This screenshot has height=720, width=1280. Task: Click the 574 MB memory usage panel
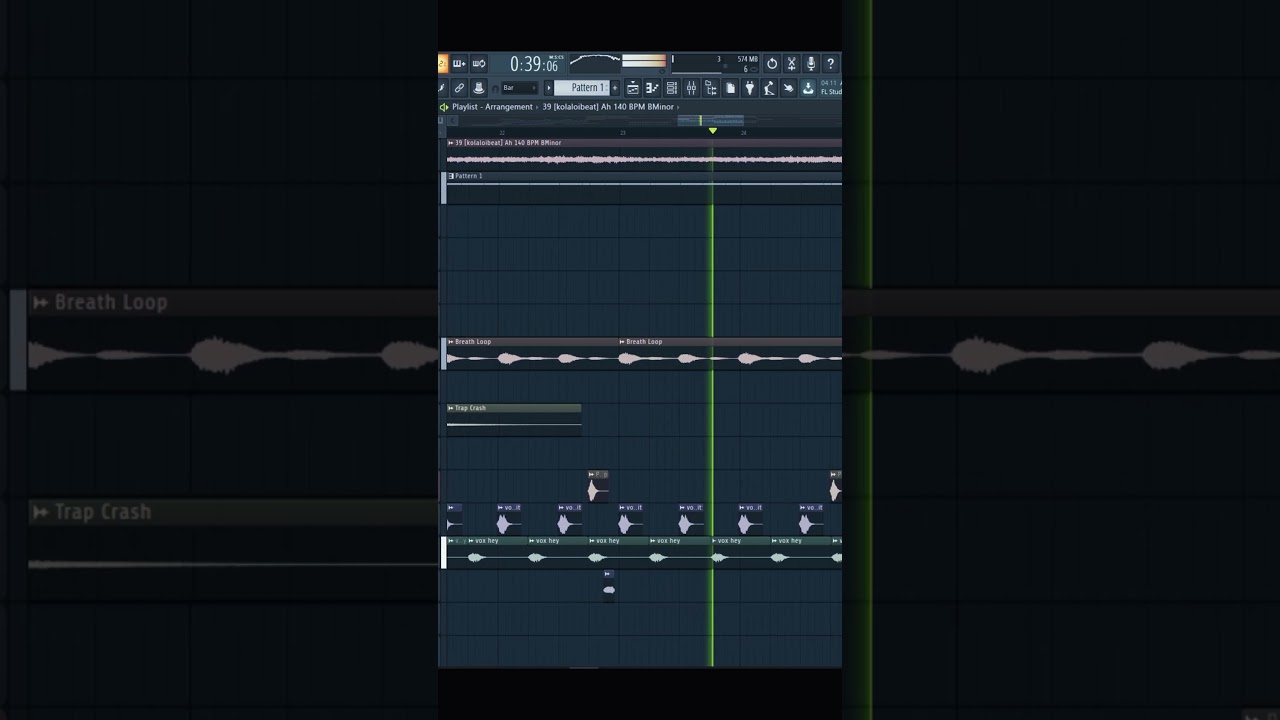(715, 64)
